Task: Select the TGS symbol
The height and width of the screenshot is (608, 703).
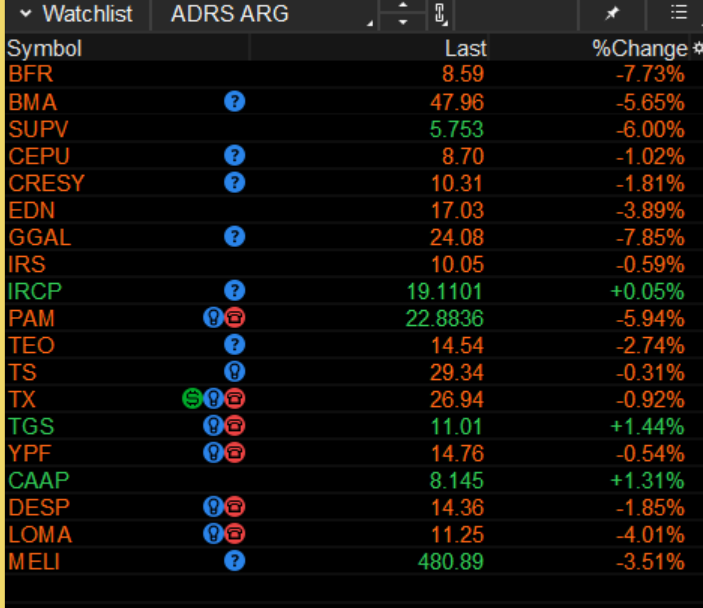Action: 31,426
